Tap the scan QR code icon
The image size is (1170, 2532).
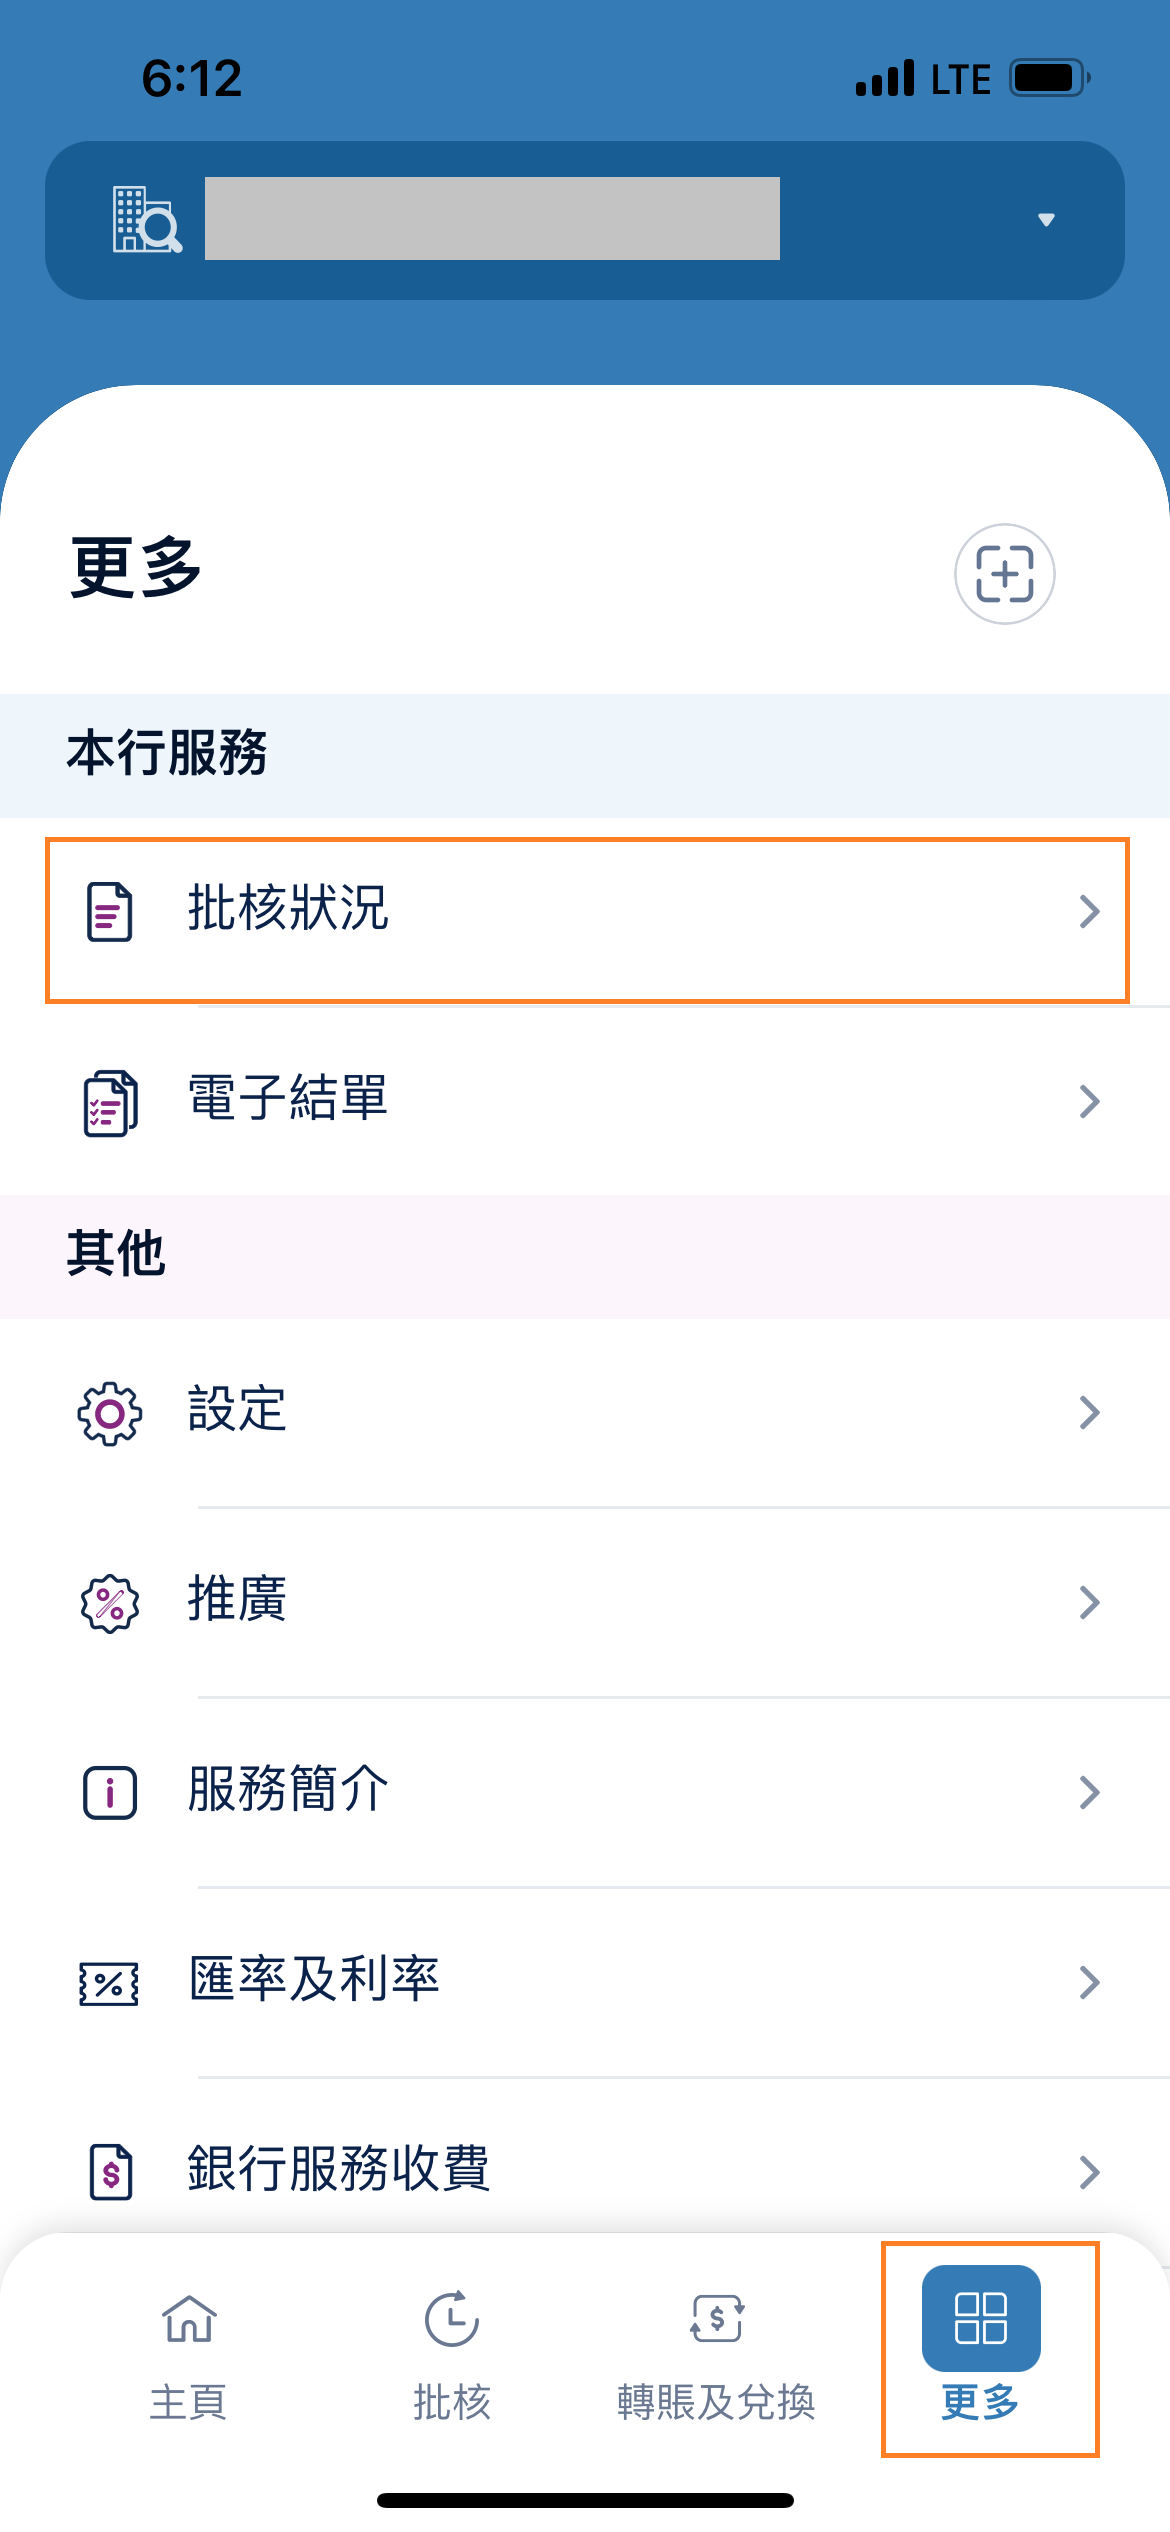pyautogui.click(x=1004, y=574)
